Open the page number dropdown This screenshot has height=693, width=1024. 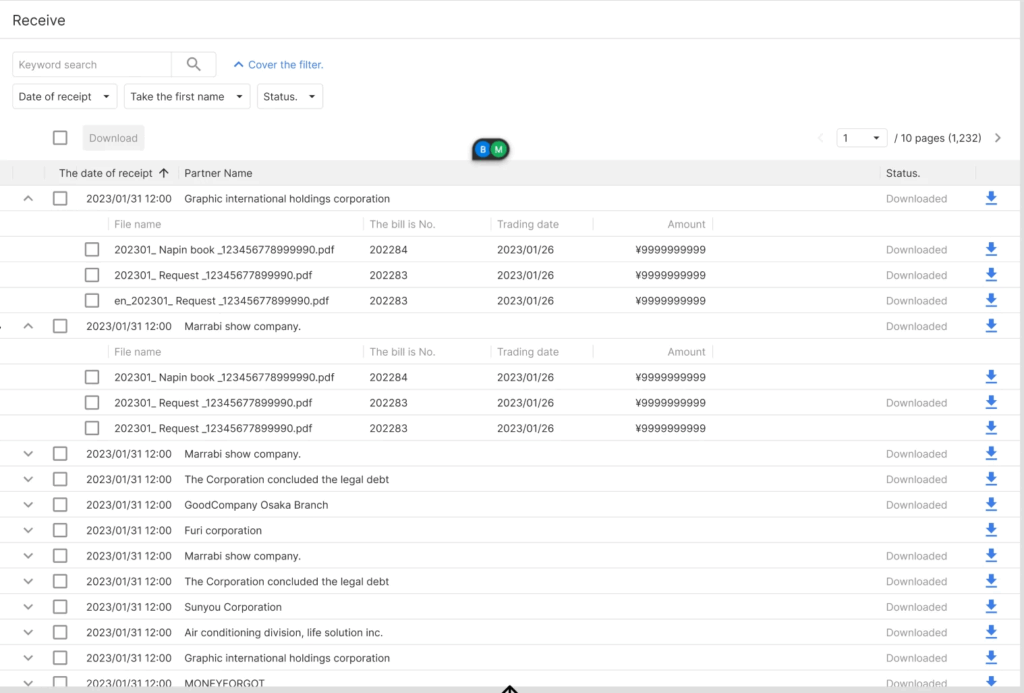(x=861, y=138)
